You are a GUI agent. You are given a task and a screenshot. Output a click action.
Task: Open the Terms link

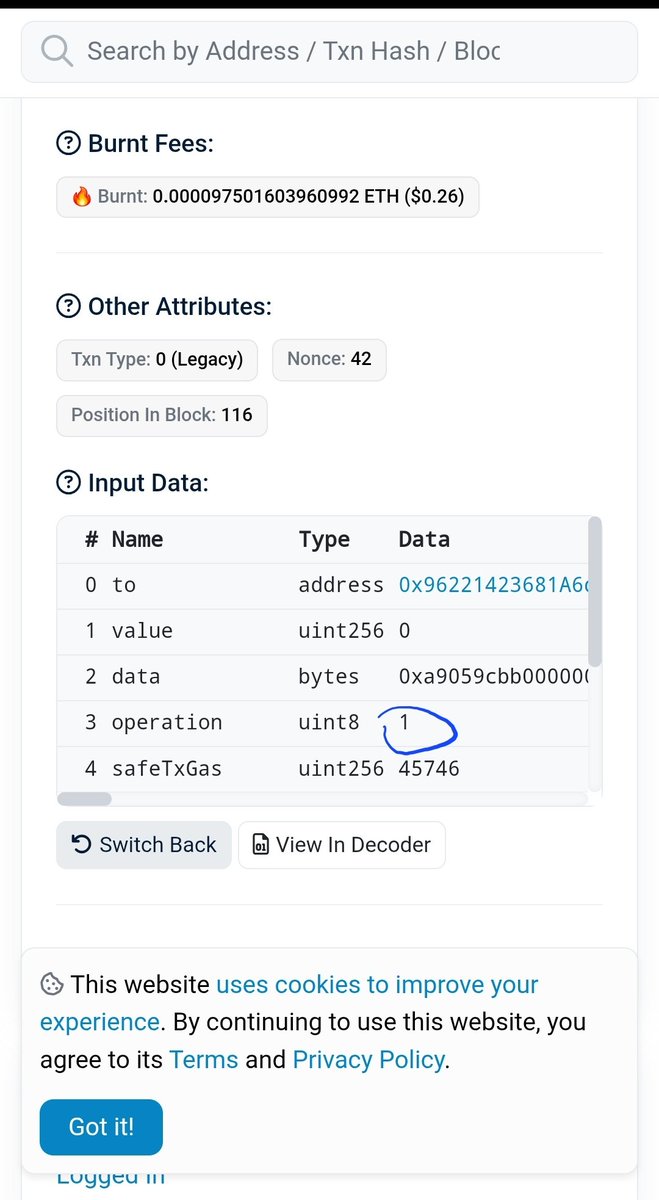(x=203, y=1060)
